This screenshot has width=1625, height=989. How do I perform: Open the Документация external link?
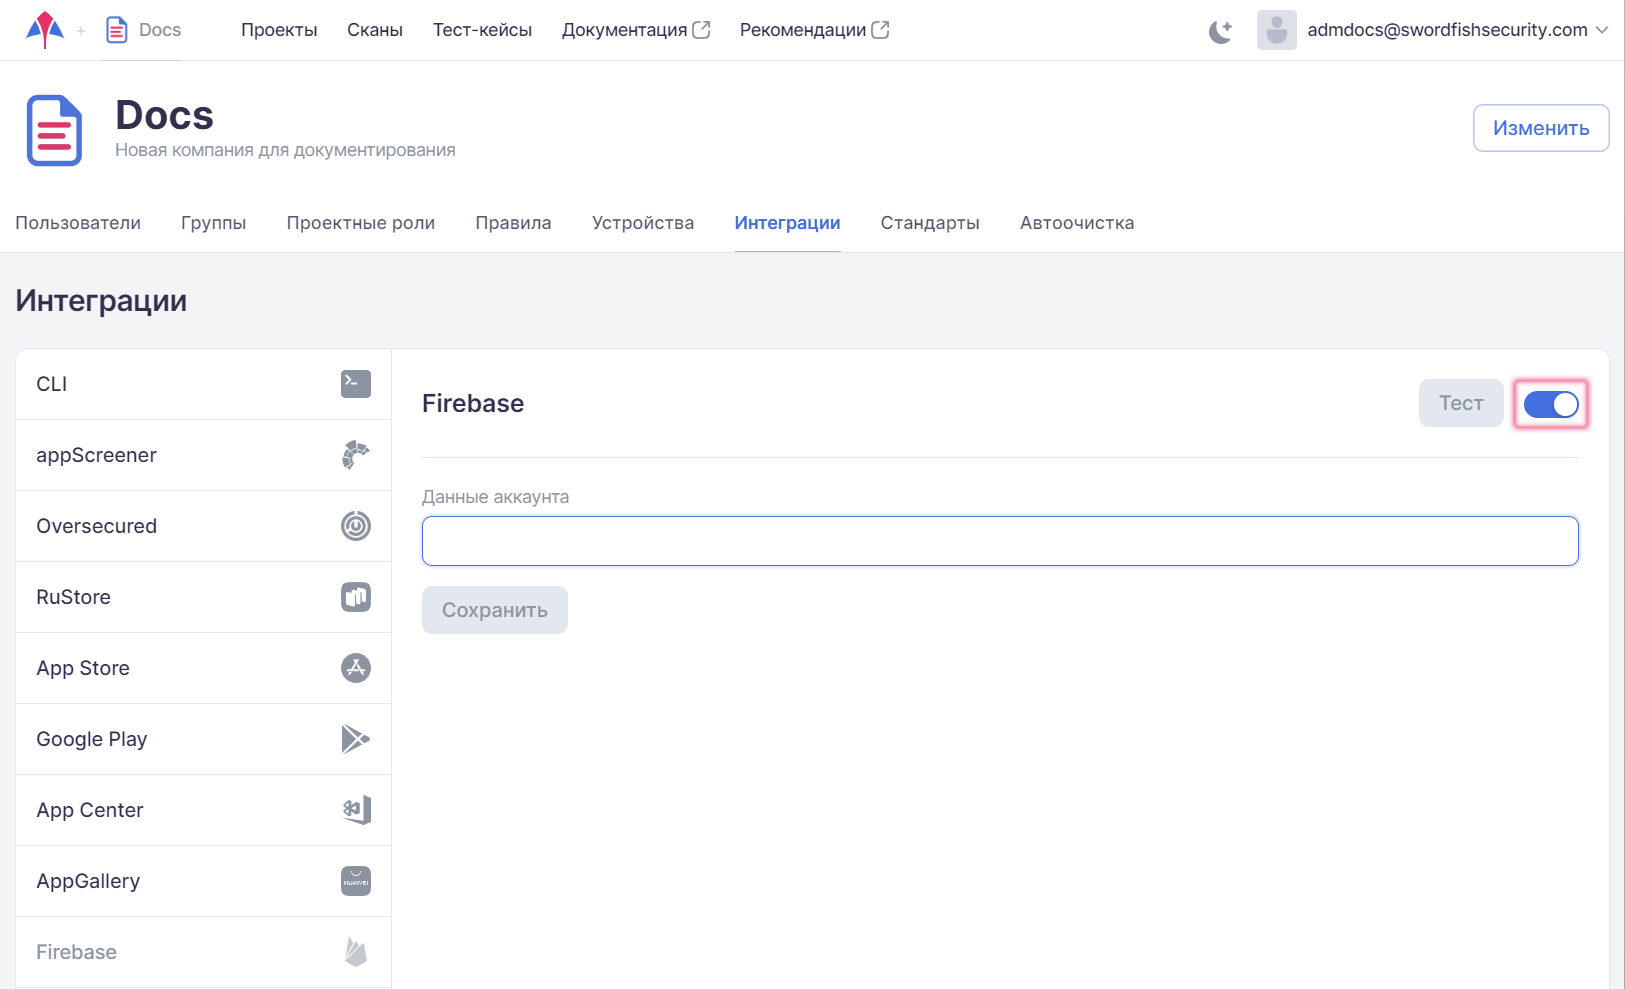[x=635, y=30]
